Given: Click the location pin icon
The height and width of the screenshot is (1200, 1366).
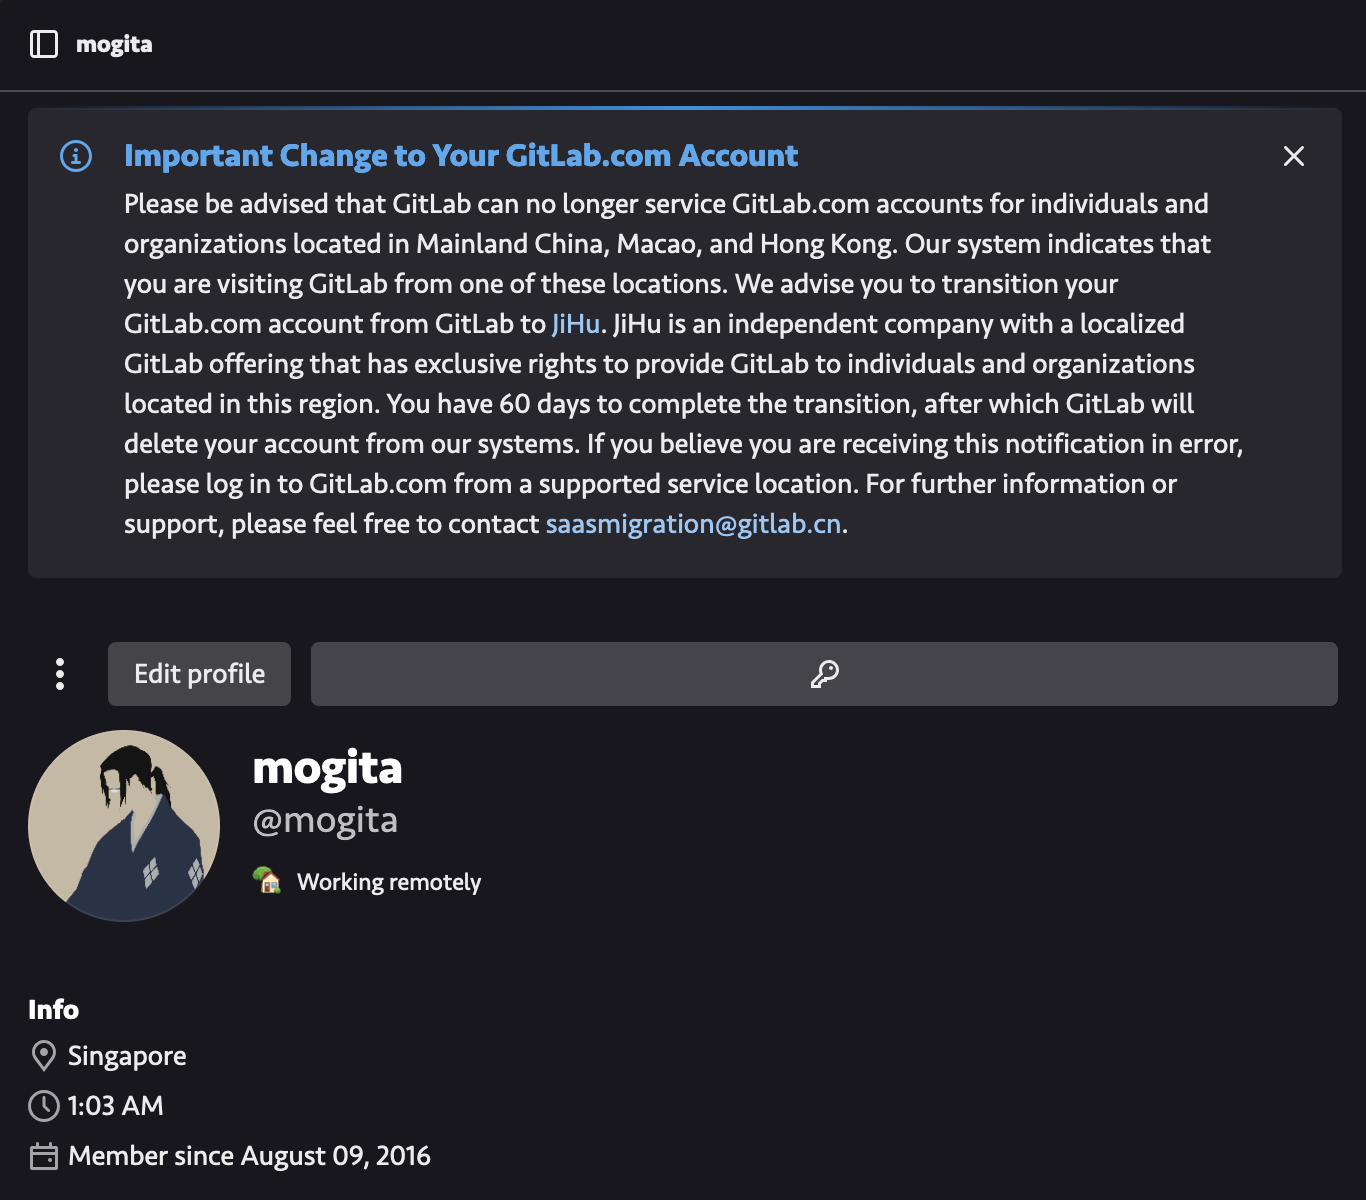Looking at the screenshot, I should pyautogui.click(x=44, y=1056).
